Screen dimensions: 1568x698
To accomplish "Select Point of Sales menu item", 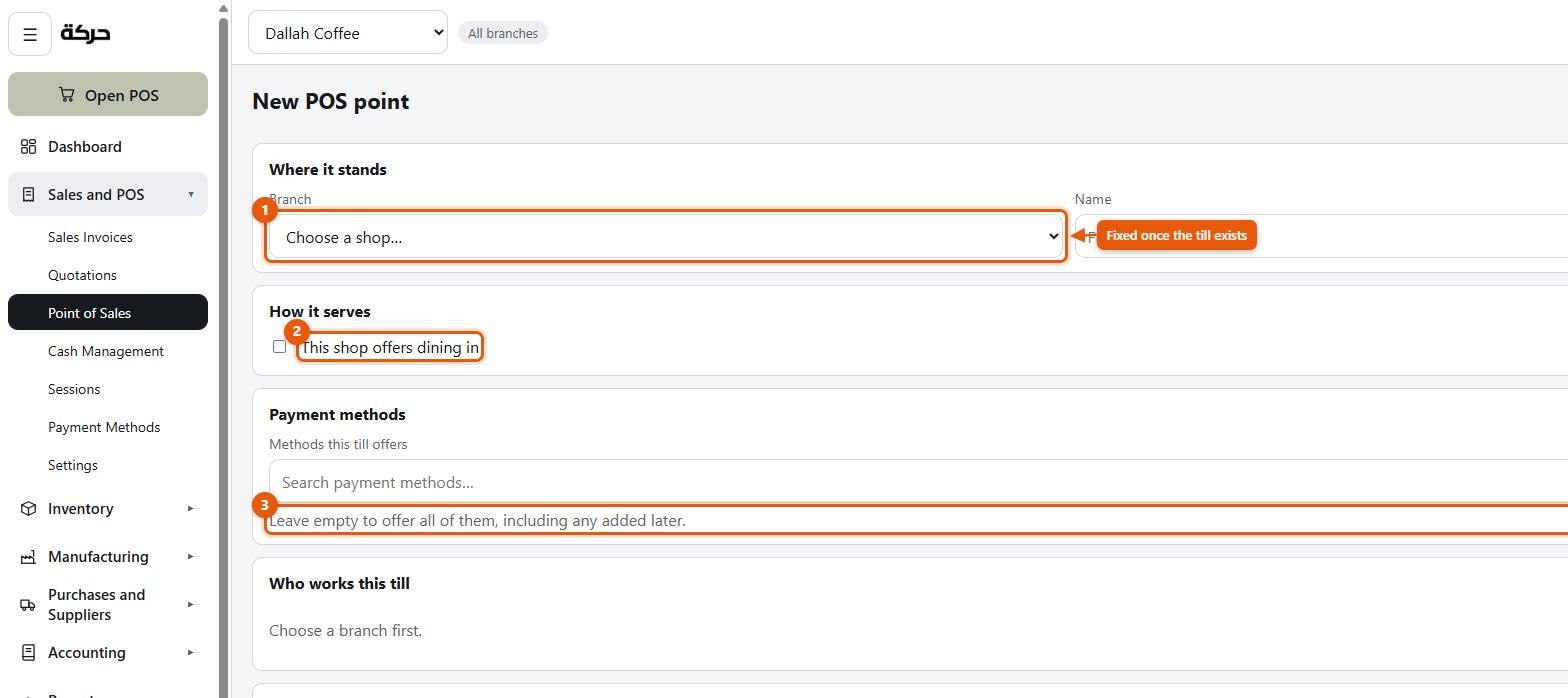I will pyautogui.click(x=108, y=312).
